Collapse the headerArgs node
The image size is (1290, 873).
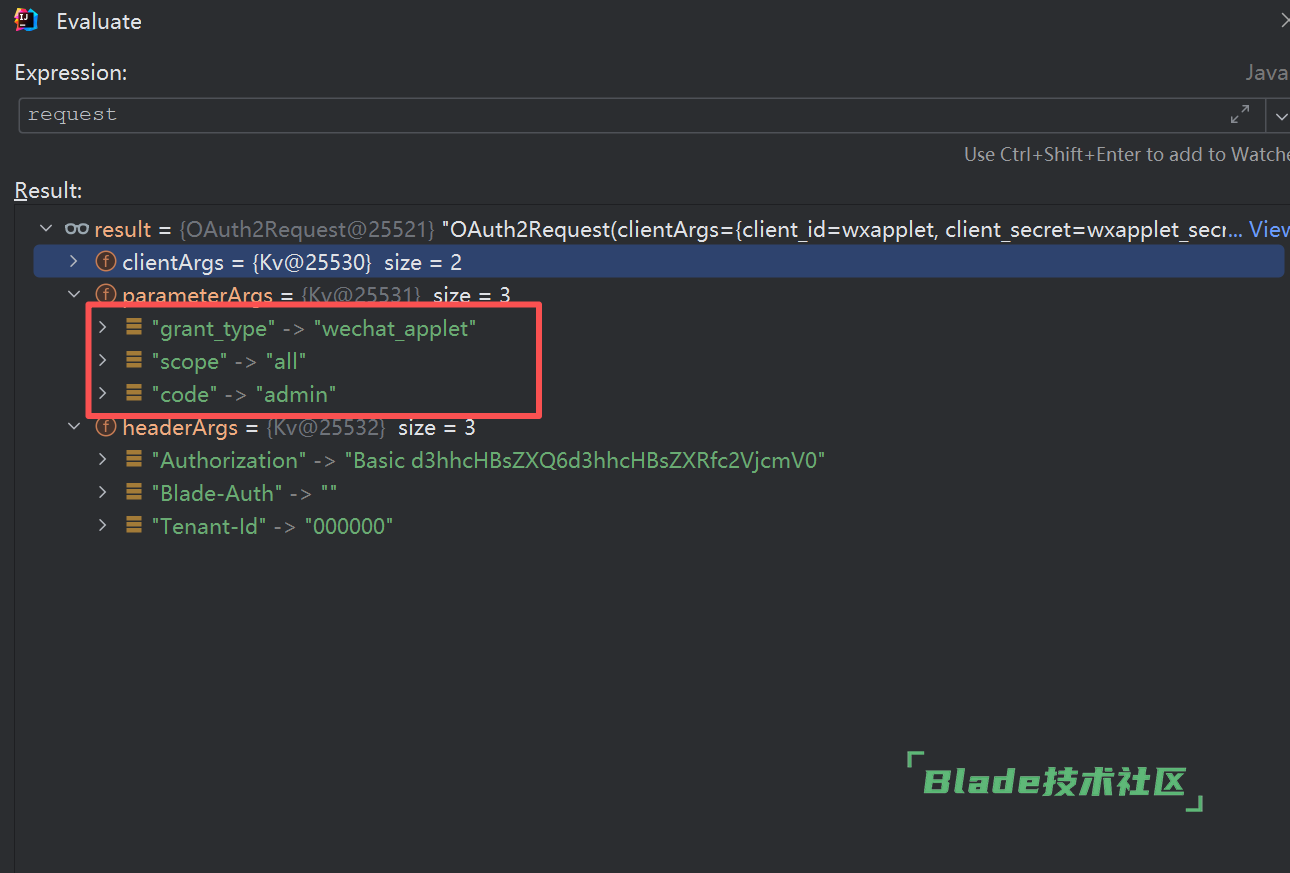(73, 427)
